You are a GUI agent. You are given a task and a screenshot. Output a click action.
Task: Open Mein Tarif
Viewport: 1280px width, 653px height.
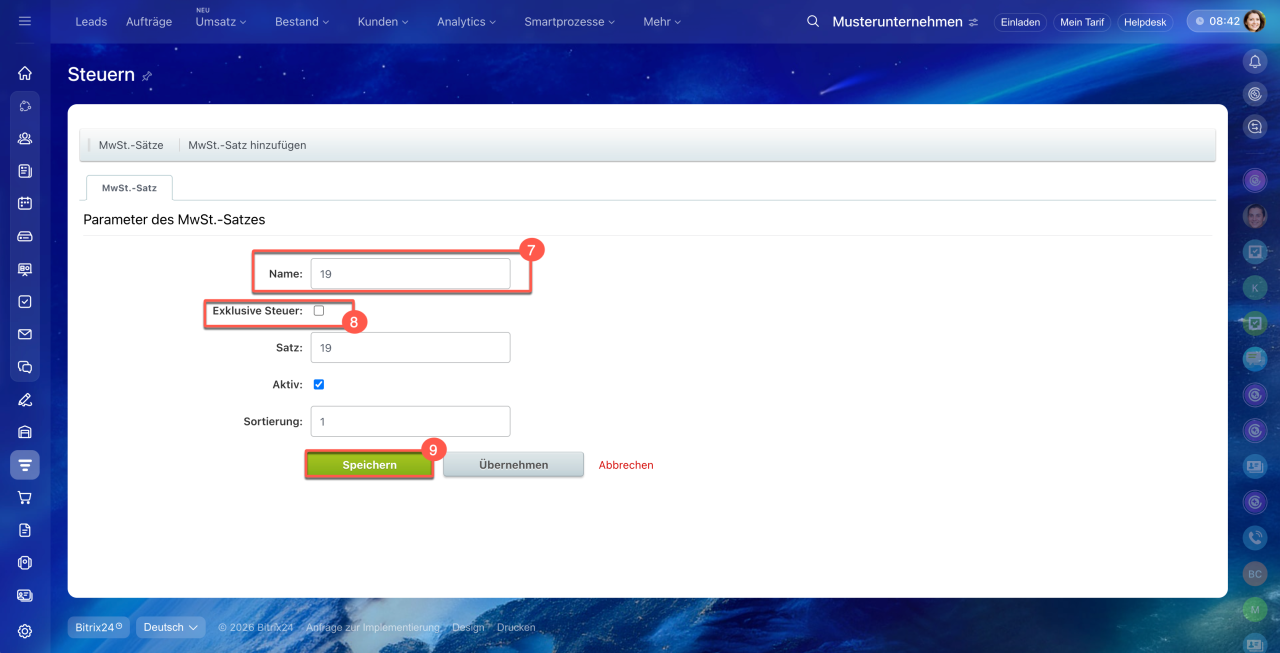1082,22
